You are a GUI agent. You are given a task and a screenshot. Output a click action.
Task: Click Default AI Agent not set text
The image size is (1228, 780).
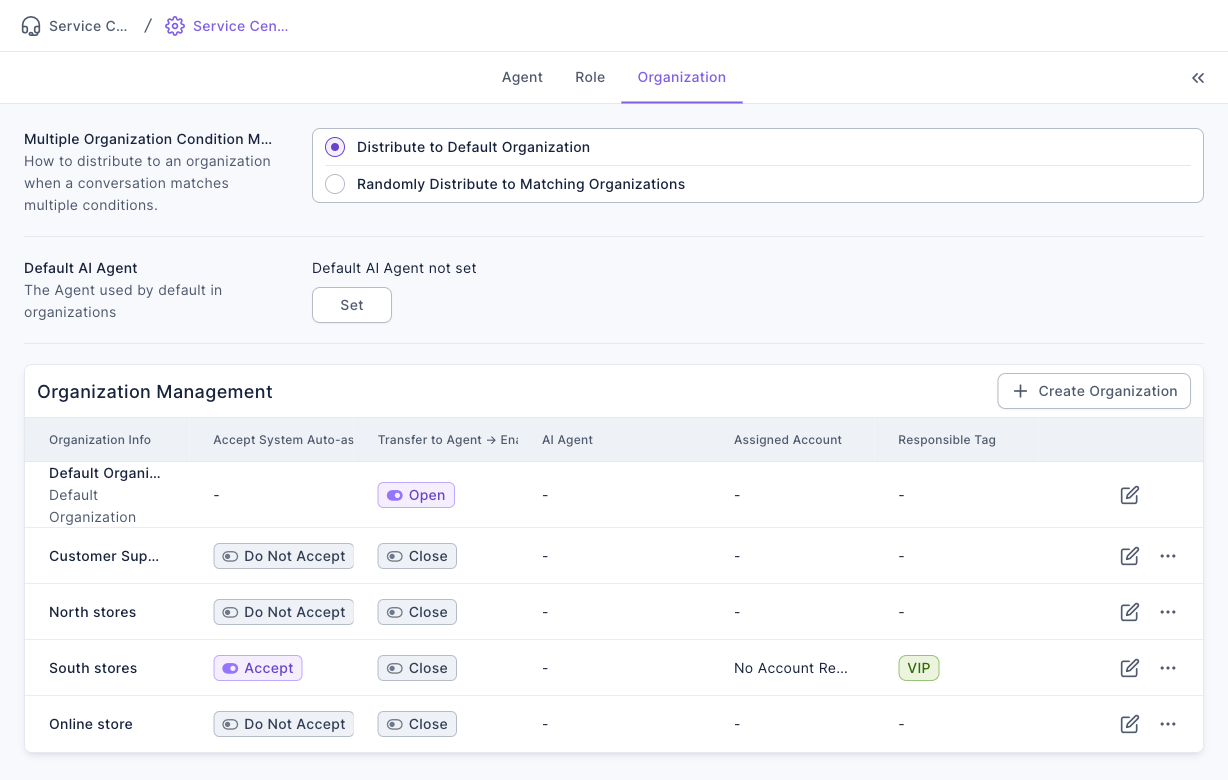(x=394, y=268)
